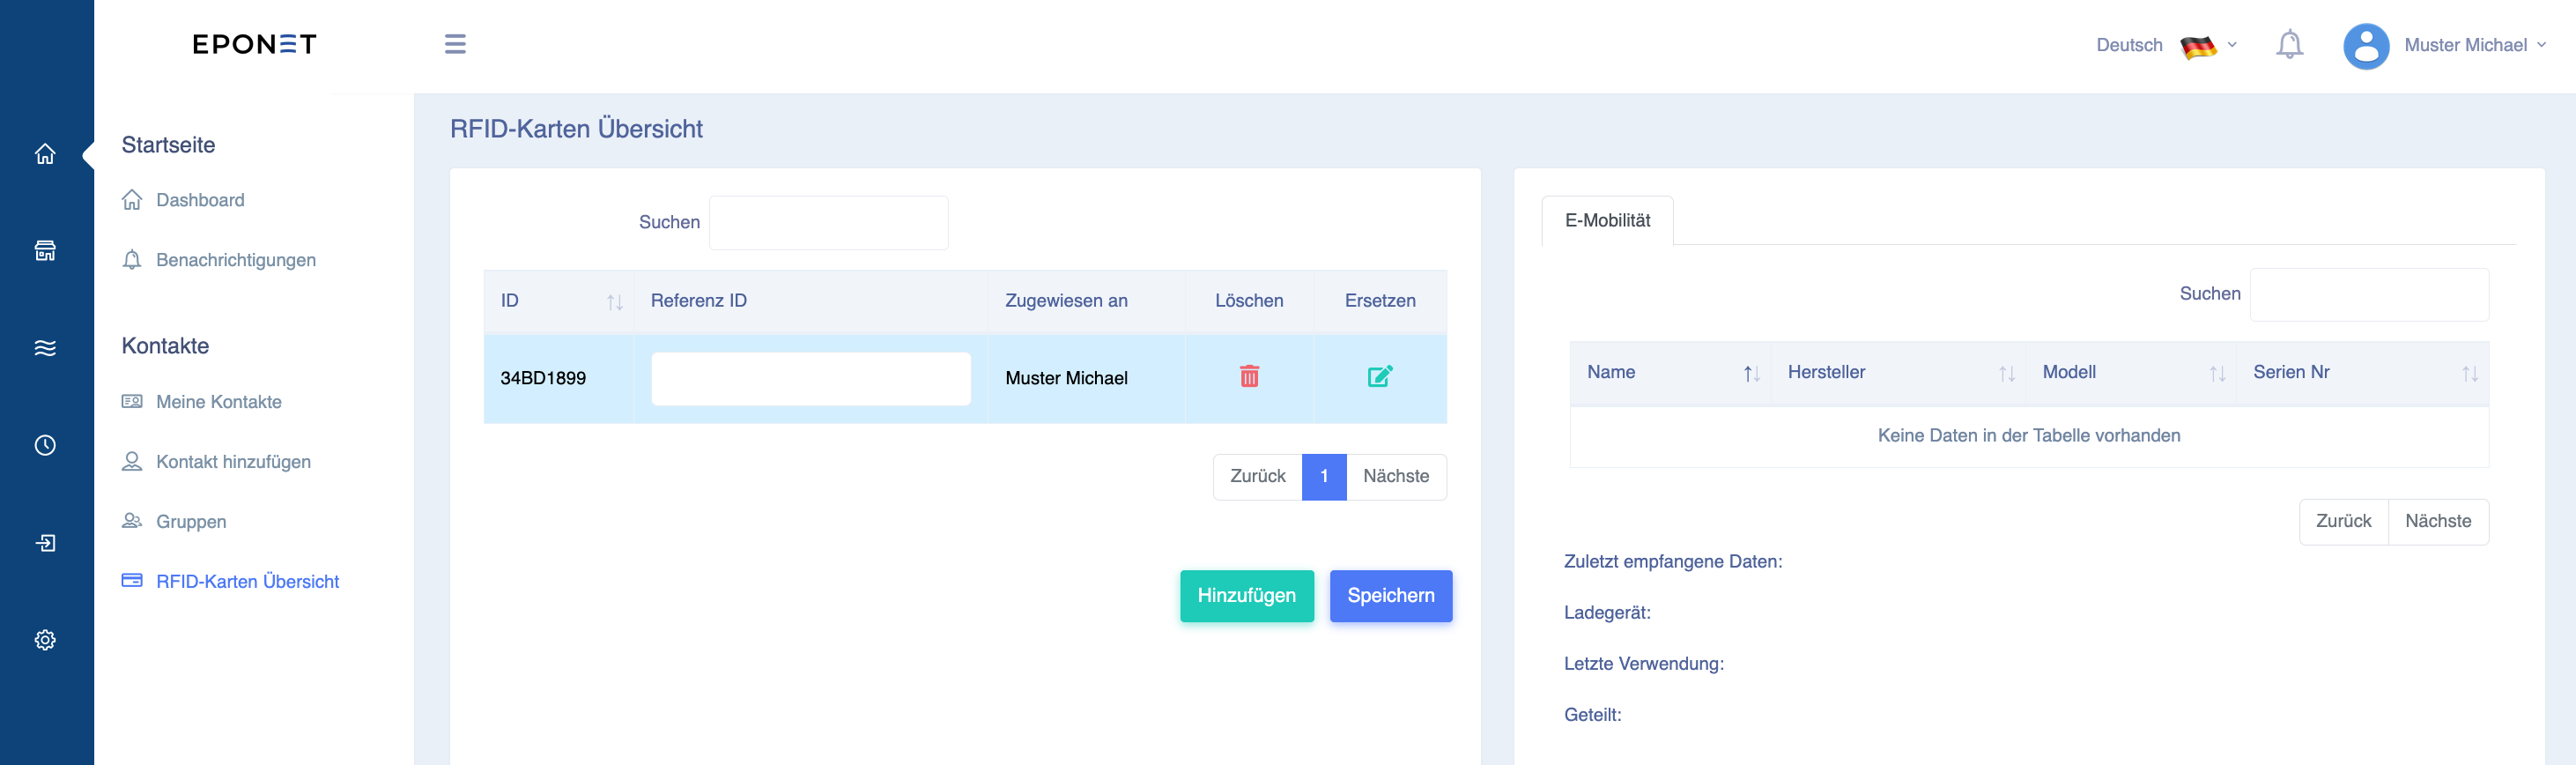This screenshot has height=765, width=2576.
Task: Click the home icon in blue sidebar
Action: 45,154
